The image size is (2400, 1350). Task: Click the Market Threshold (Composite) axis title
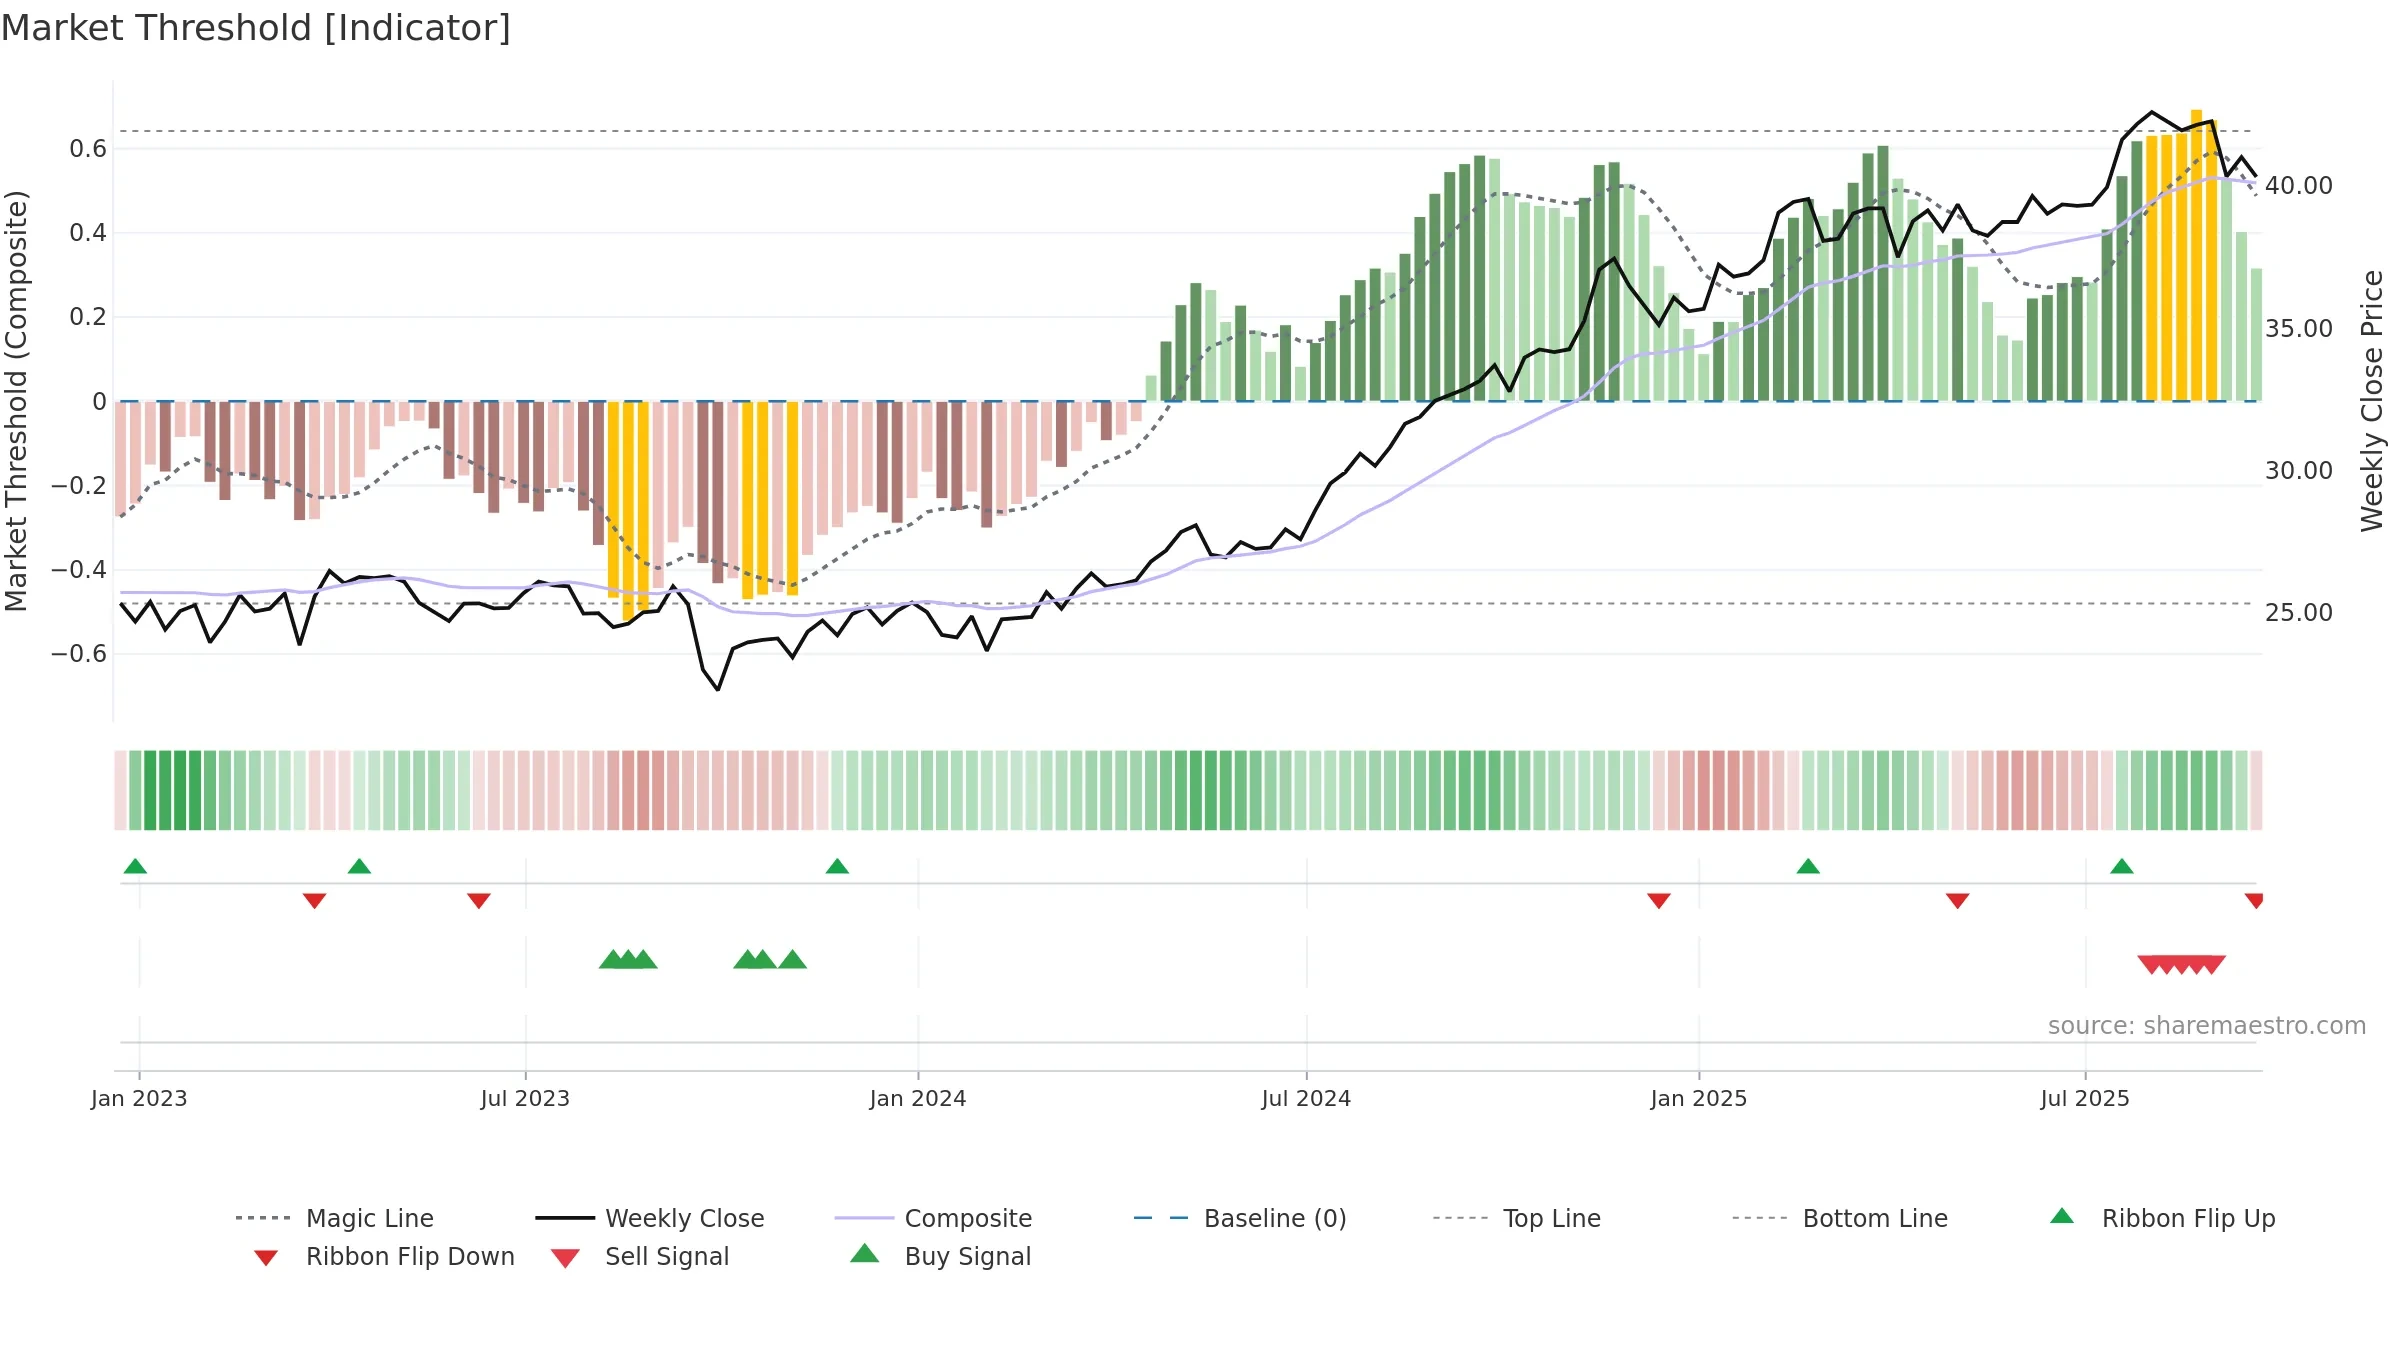pos(16,400)
